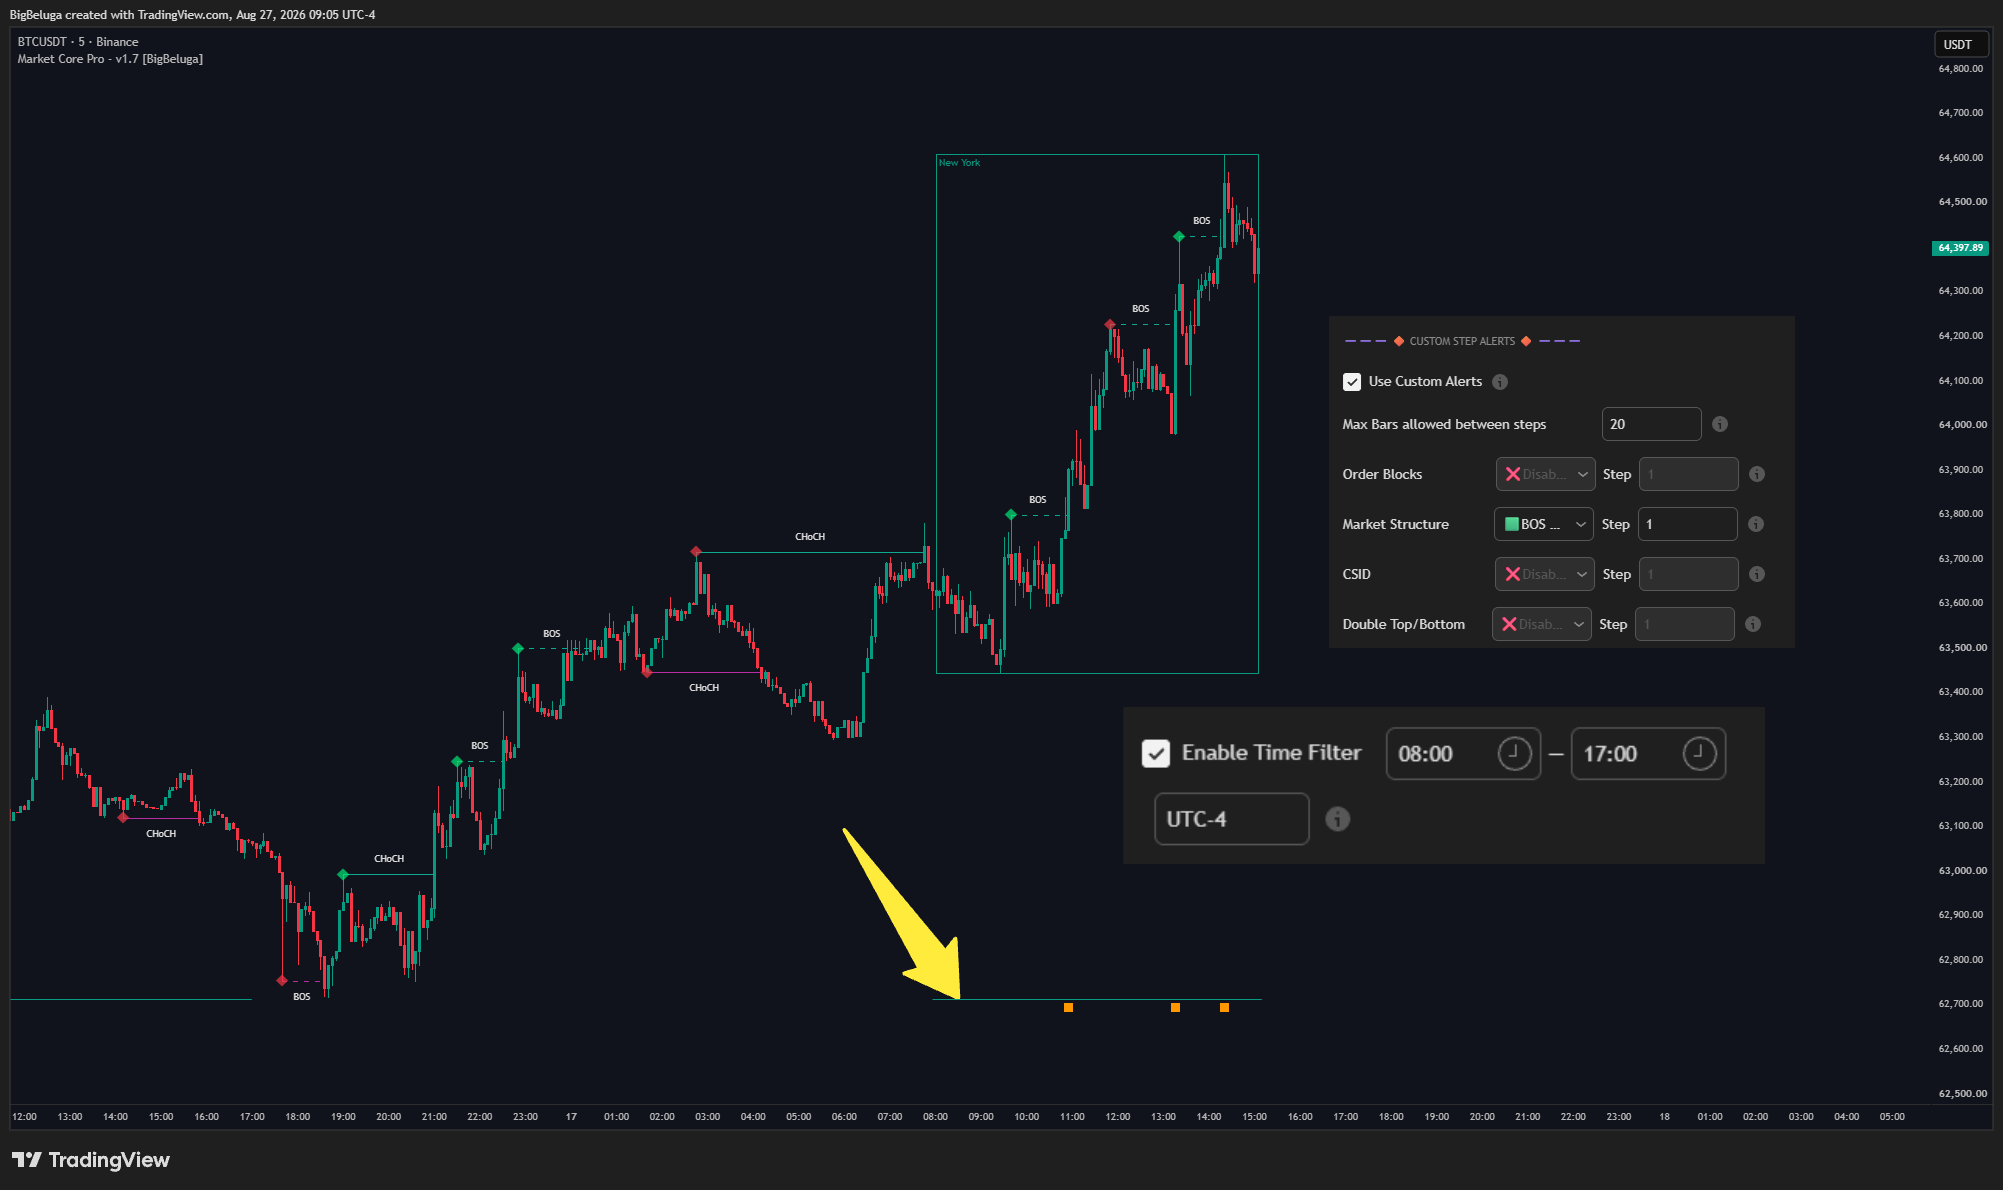The width and height of the screenshot is (2003, 1190).
Task: Click the TradingView logo at bottom left
Action: (x=91, y=1160)
